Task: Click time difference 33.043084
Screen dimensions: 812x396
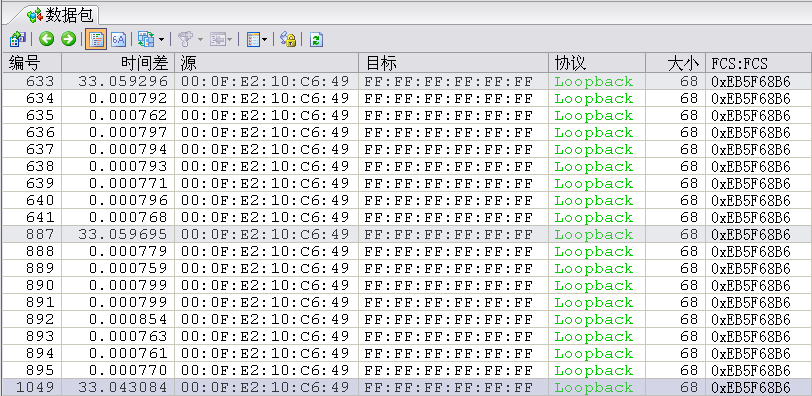Action: pos(123,388)
